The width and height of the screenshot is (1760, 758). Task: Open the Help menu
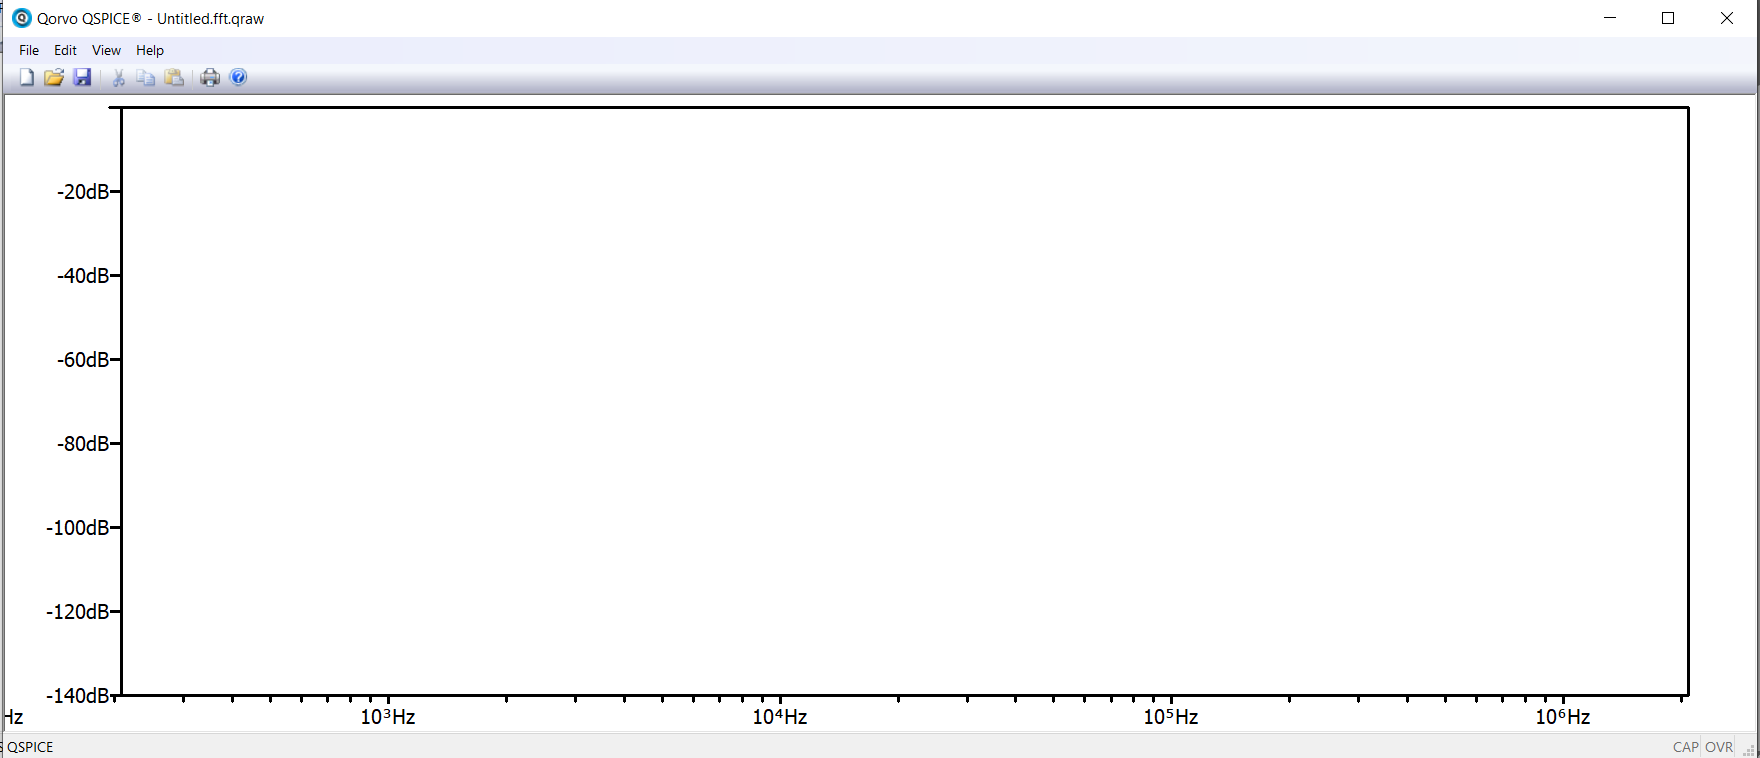pyautogui.click(x=150, y=50)
